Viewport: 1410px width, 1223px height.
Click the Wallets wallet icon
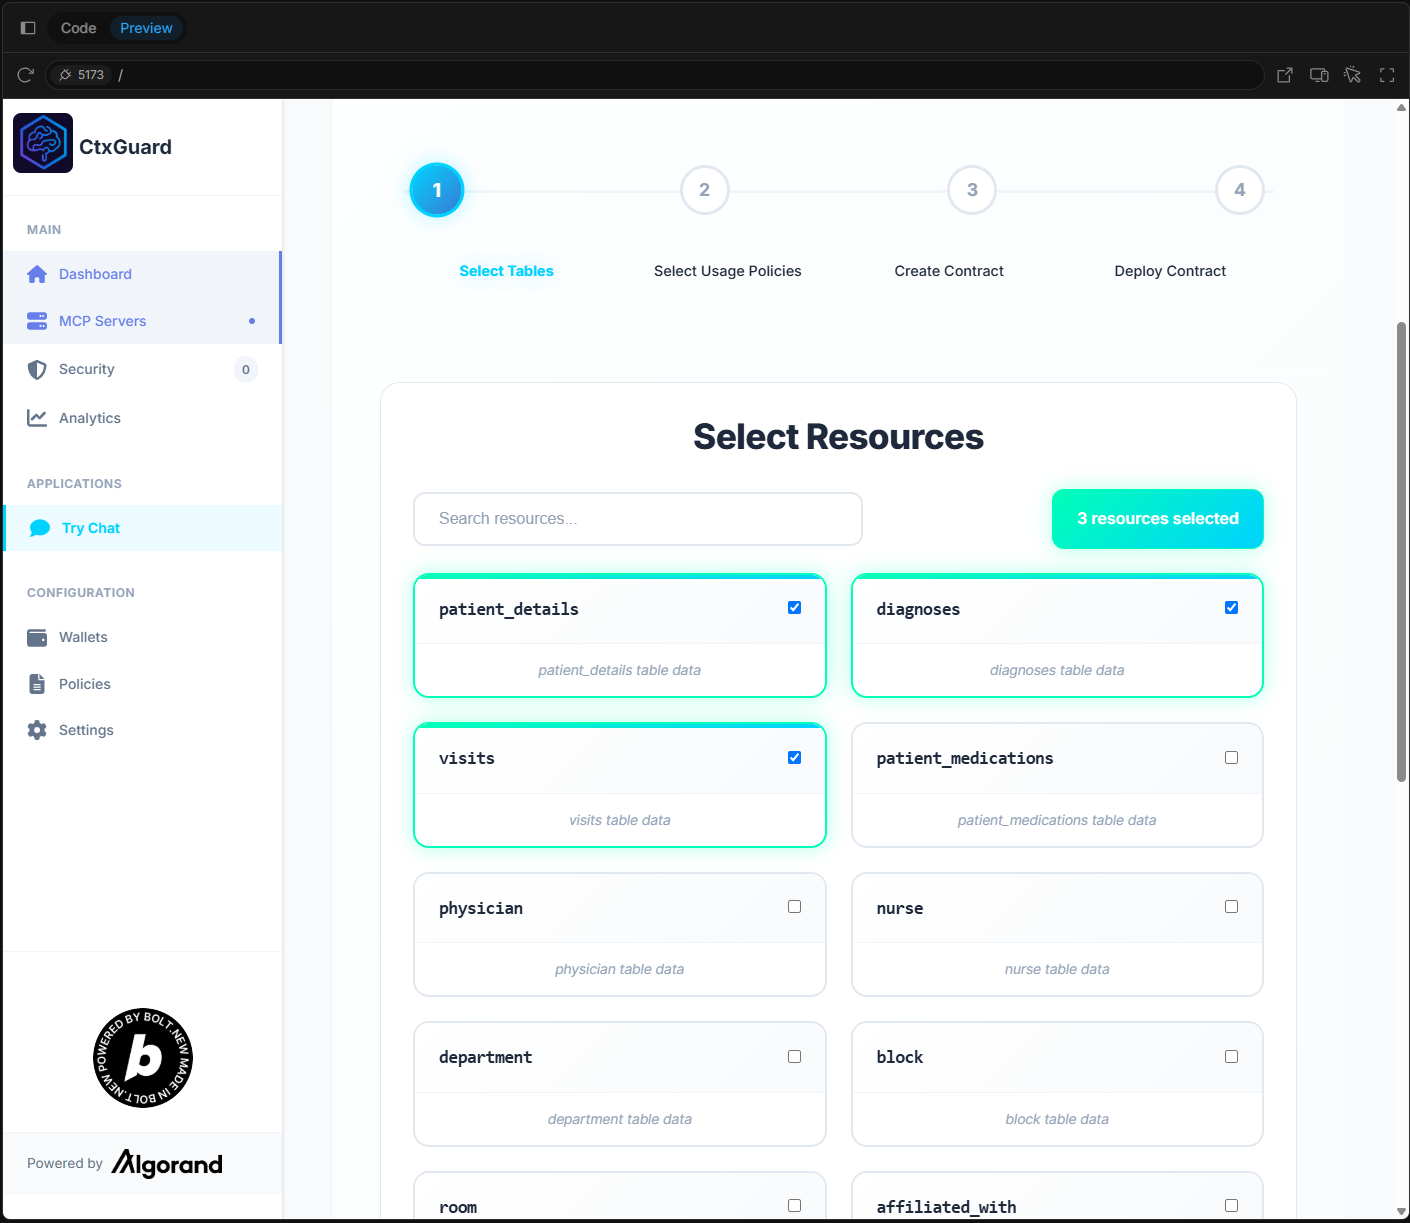[x=37, y=637]
